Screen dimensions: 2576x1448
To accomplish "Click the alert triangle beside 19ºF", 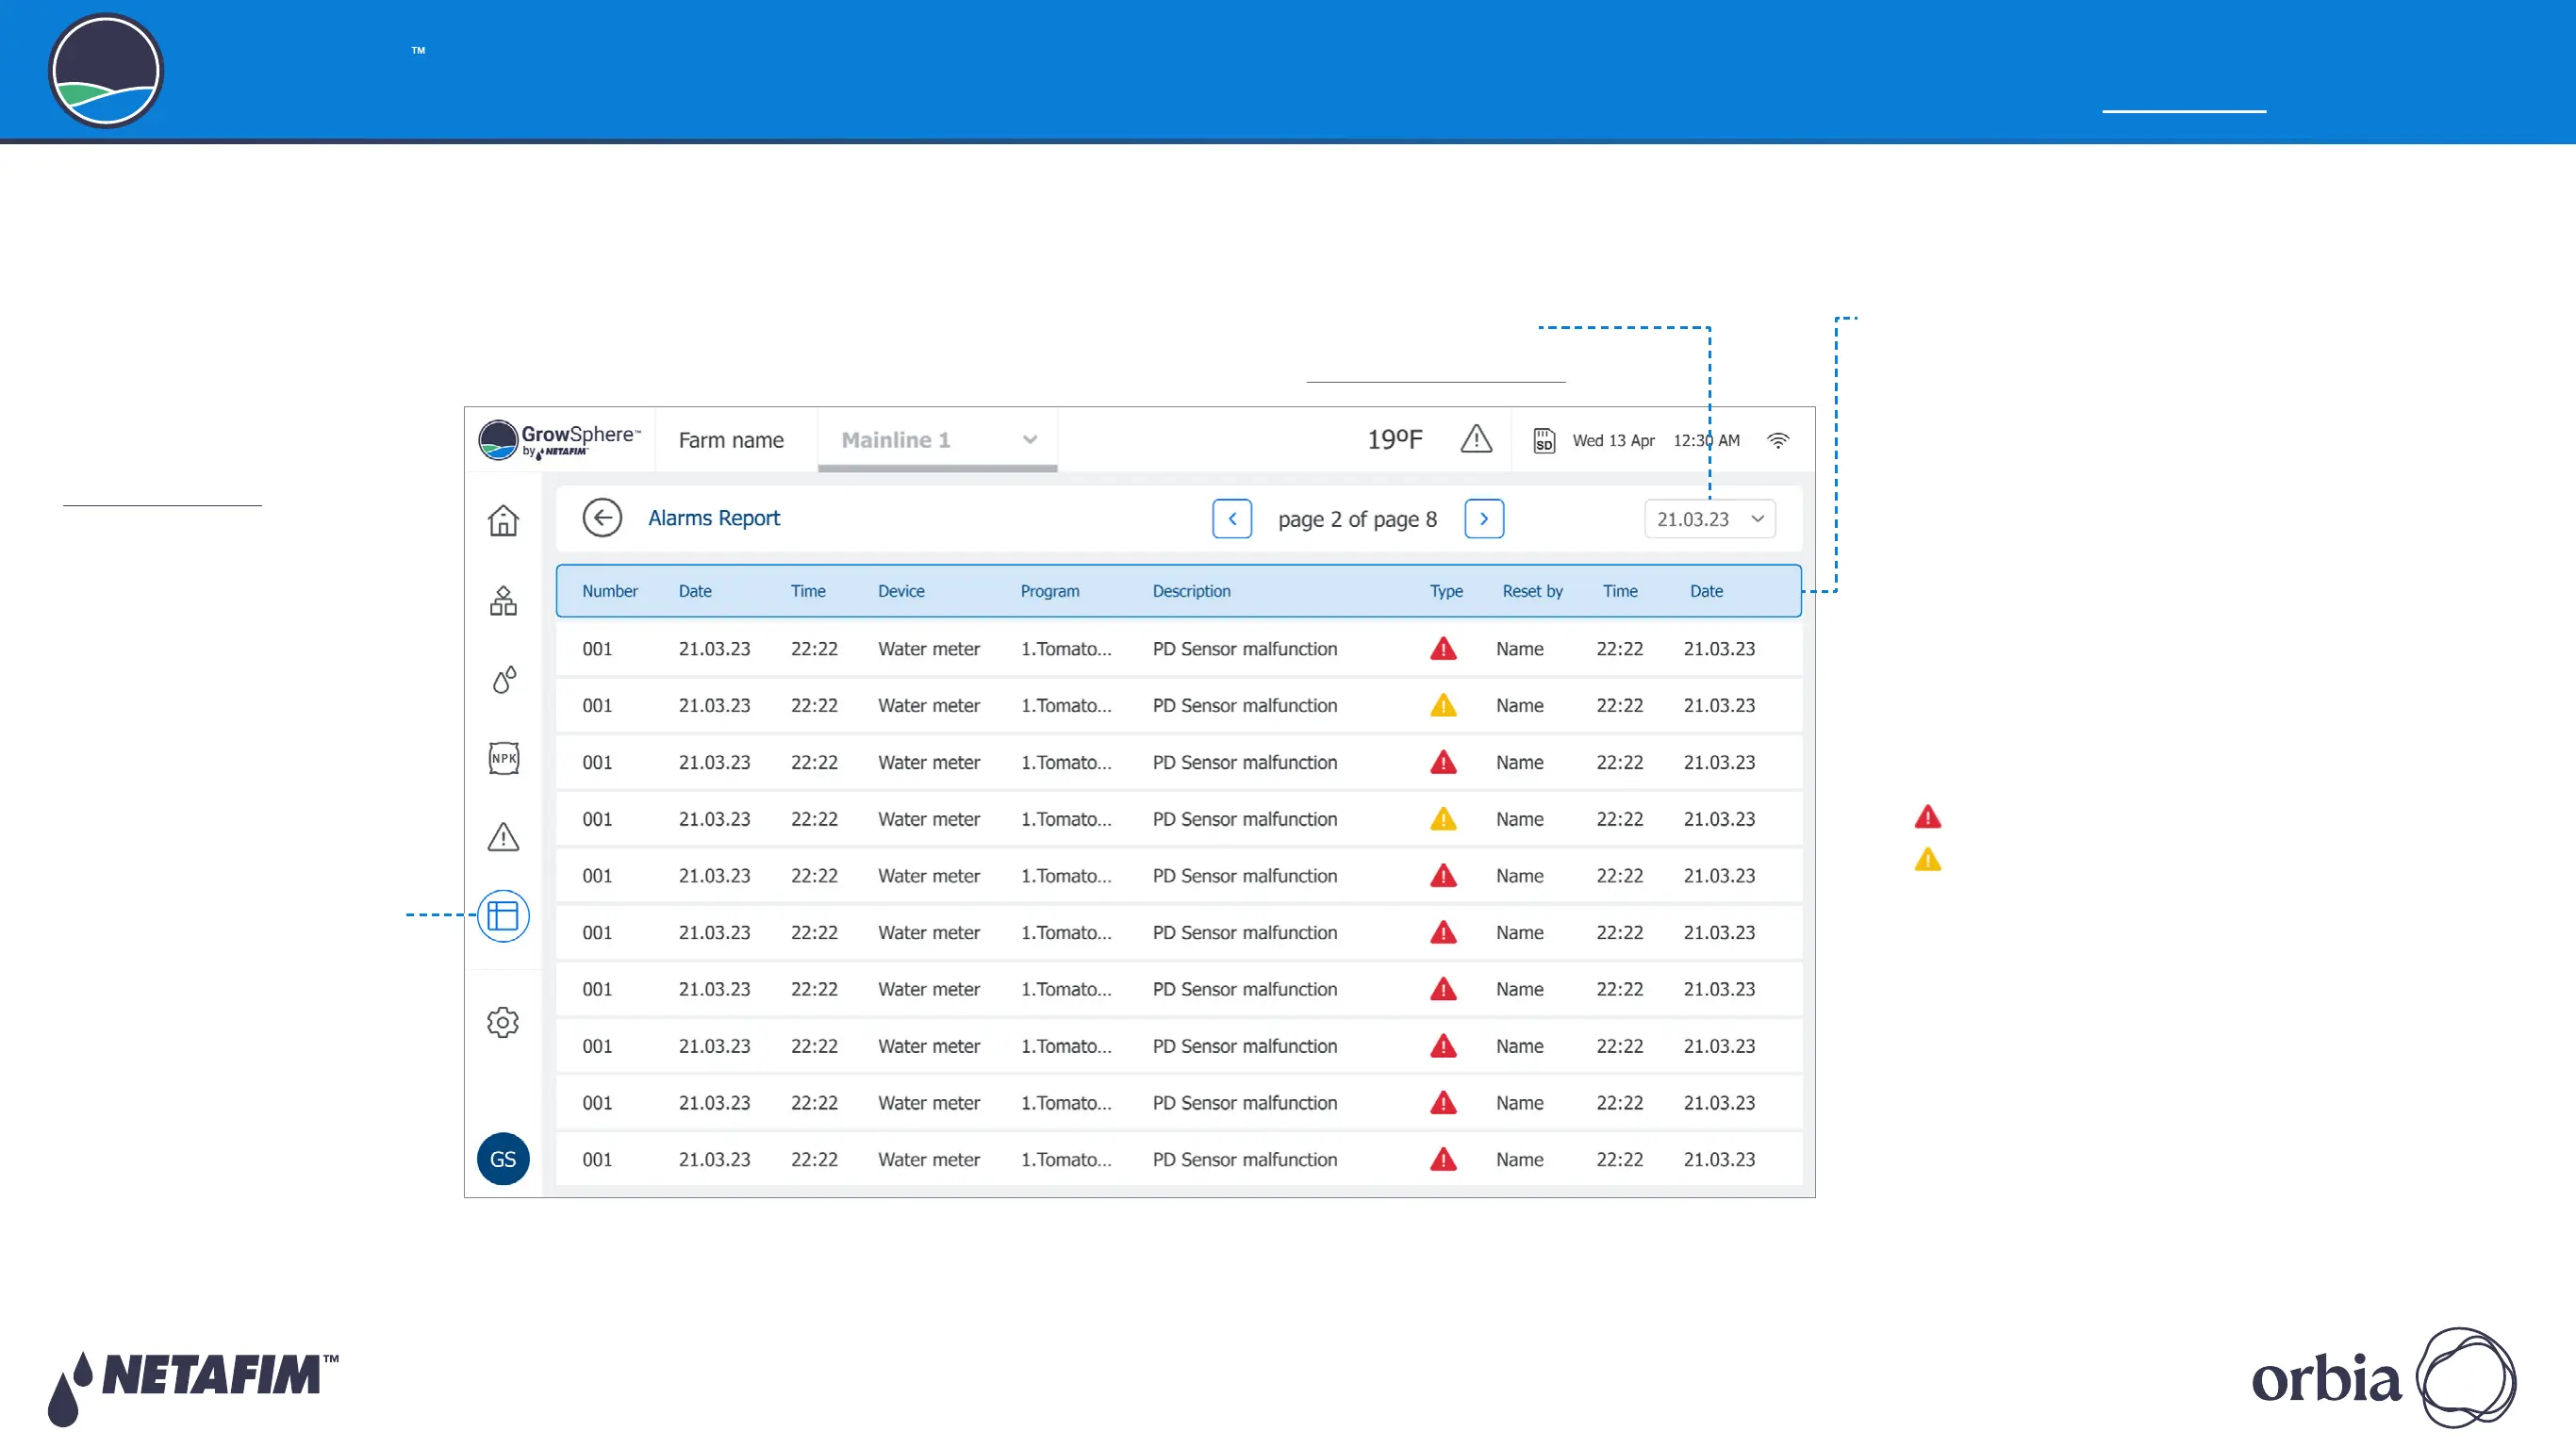I will tap(1476, 438).
